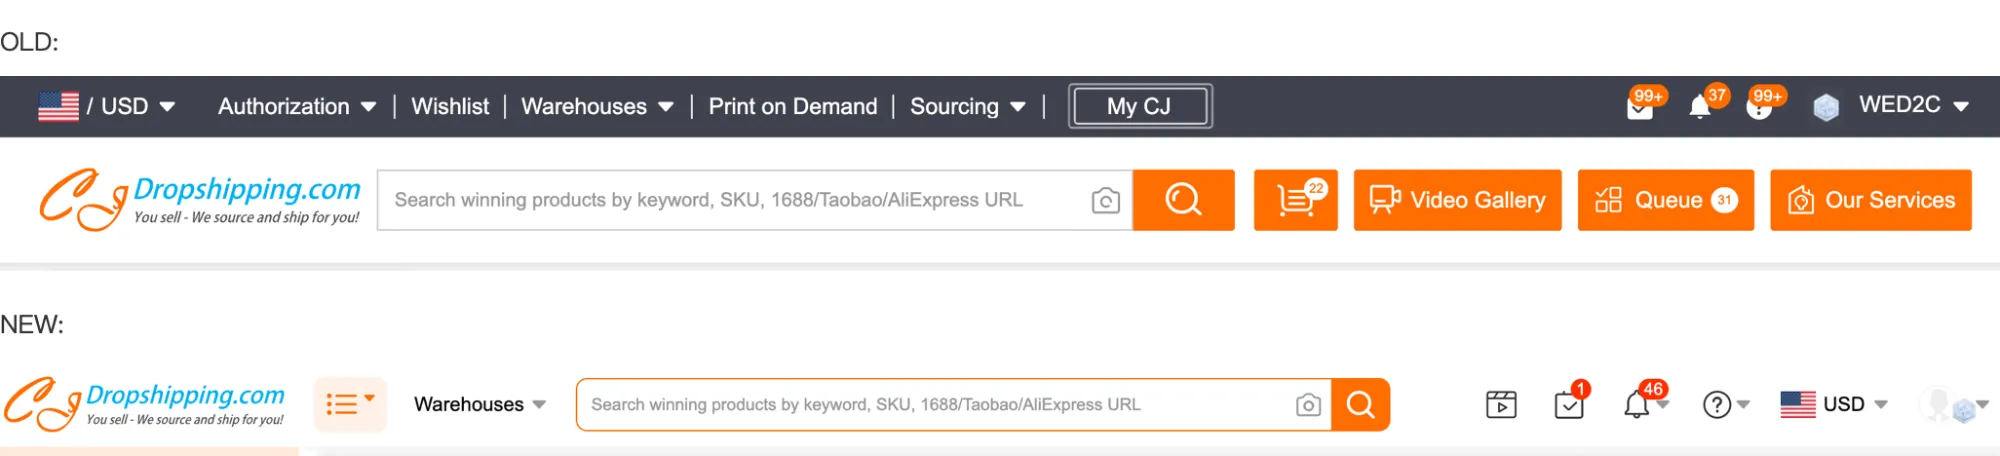
Task: Click the chat support icon with 99+ badge
Action: (1759, 107)
